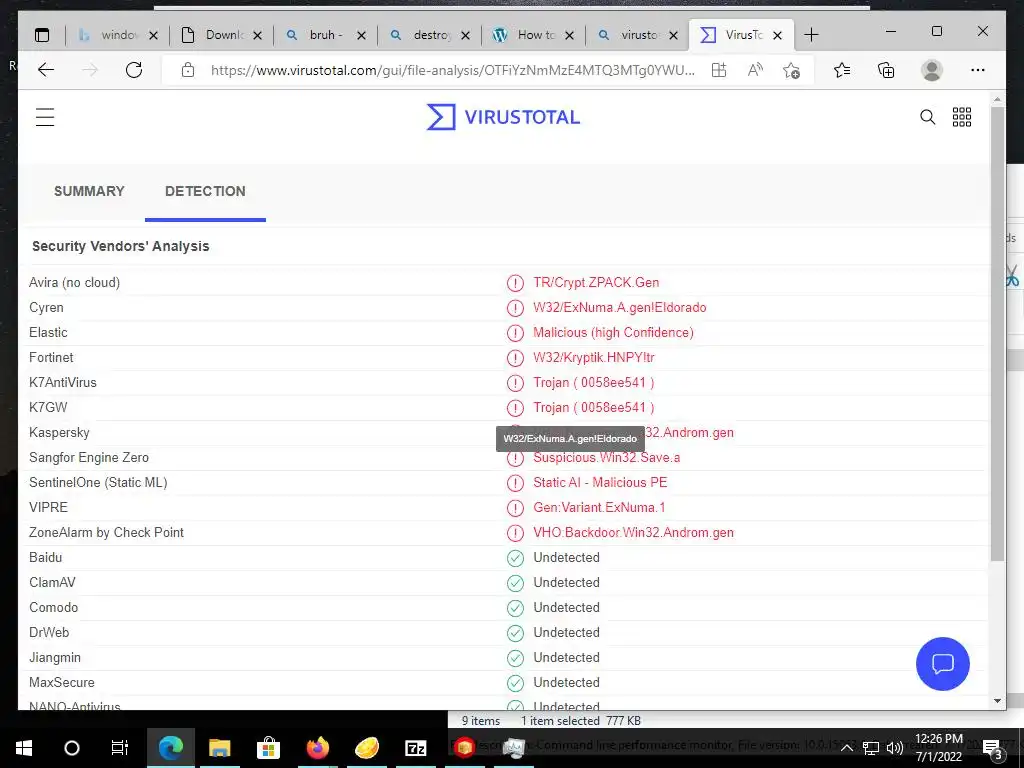Image resolution: width=1024 pixels, height=768 pixels.
Task: Open Task View in taskbar
Action: click(x=120, y=748)
